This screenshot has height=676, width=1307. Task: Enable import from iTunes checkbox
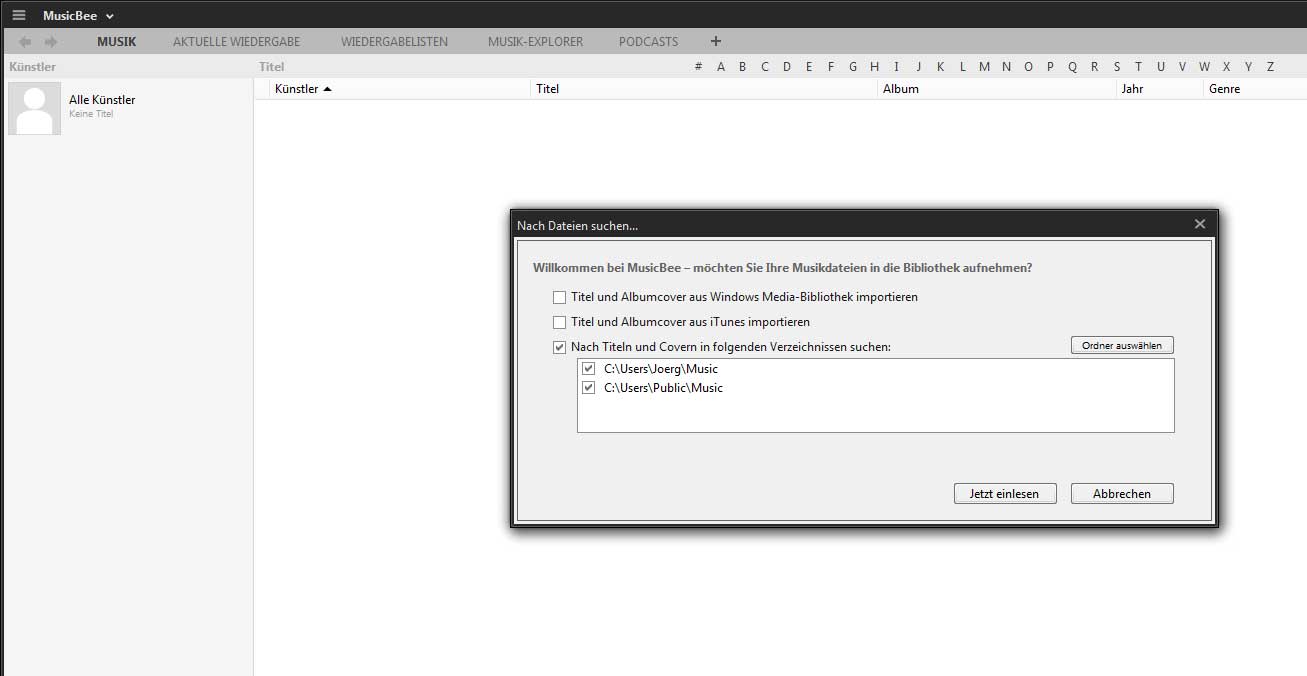click(560, 322)
